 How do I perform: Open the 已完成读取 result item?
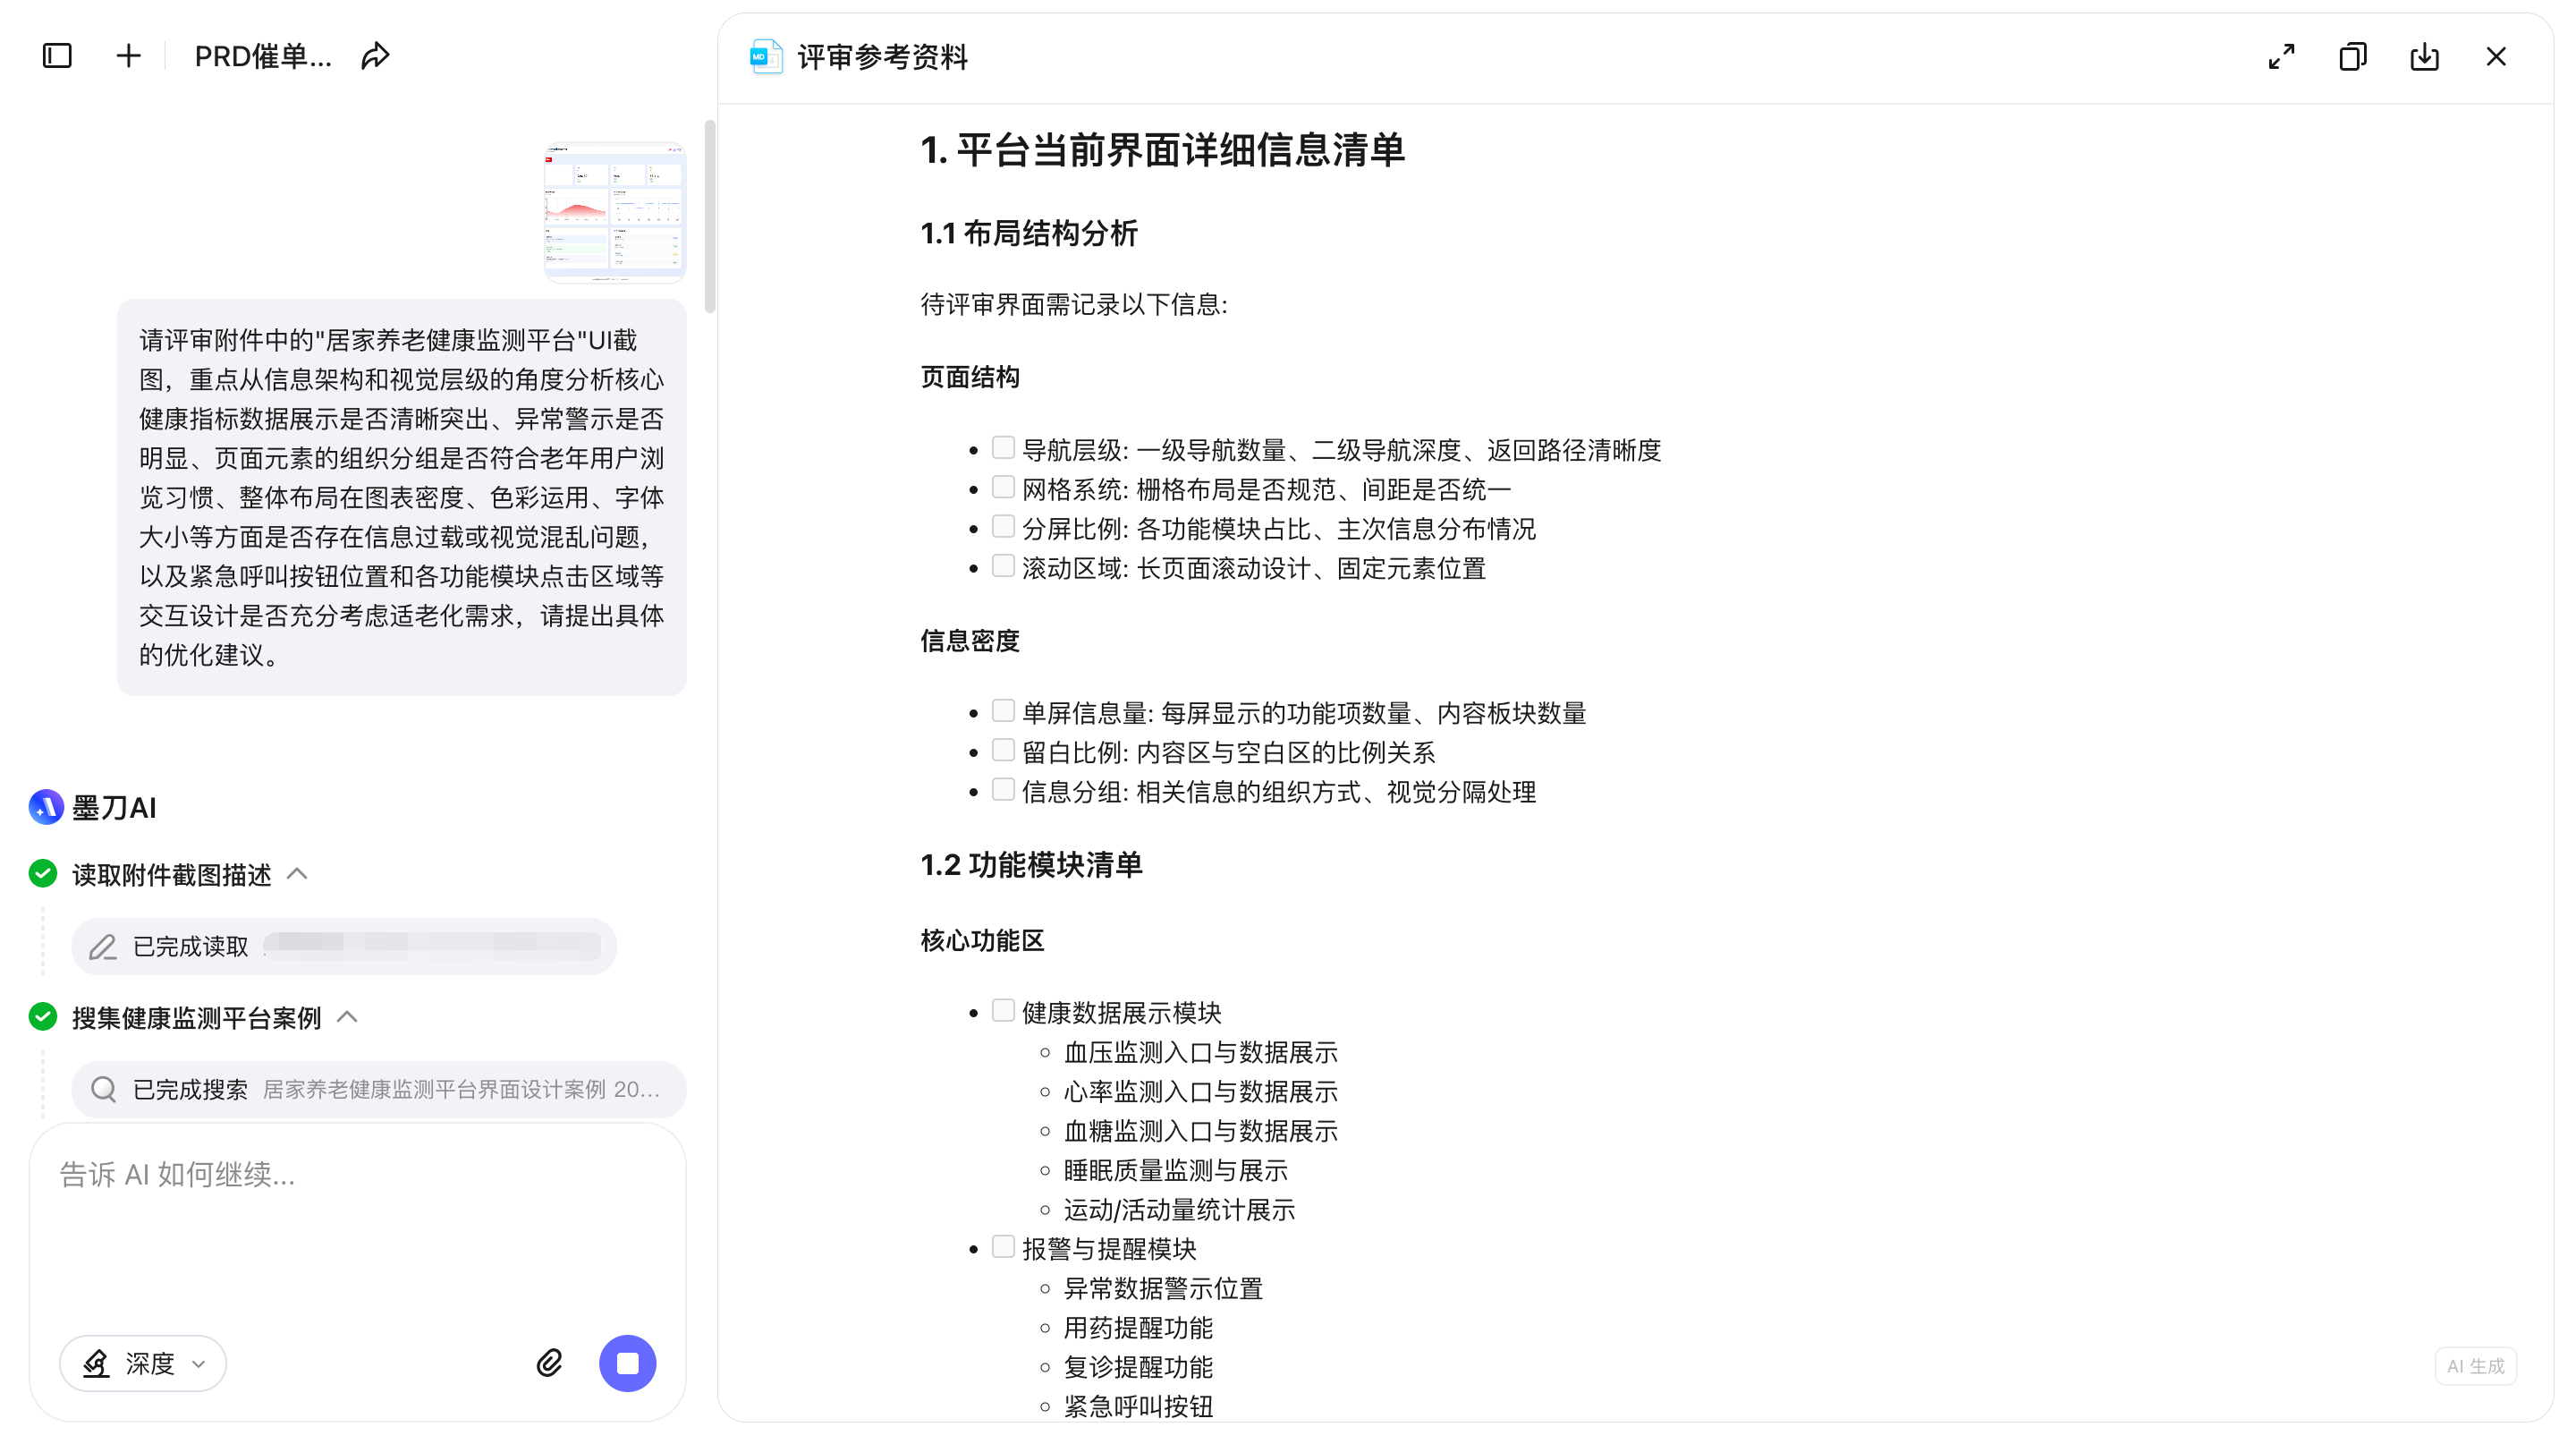pos(343,946)
